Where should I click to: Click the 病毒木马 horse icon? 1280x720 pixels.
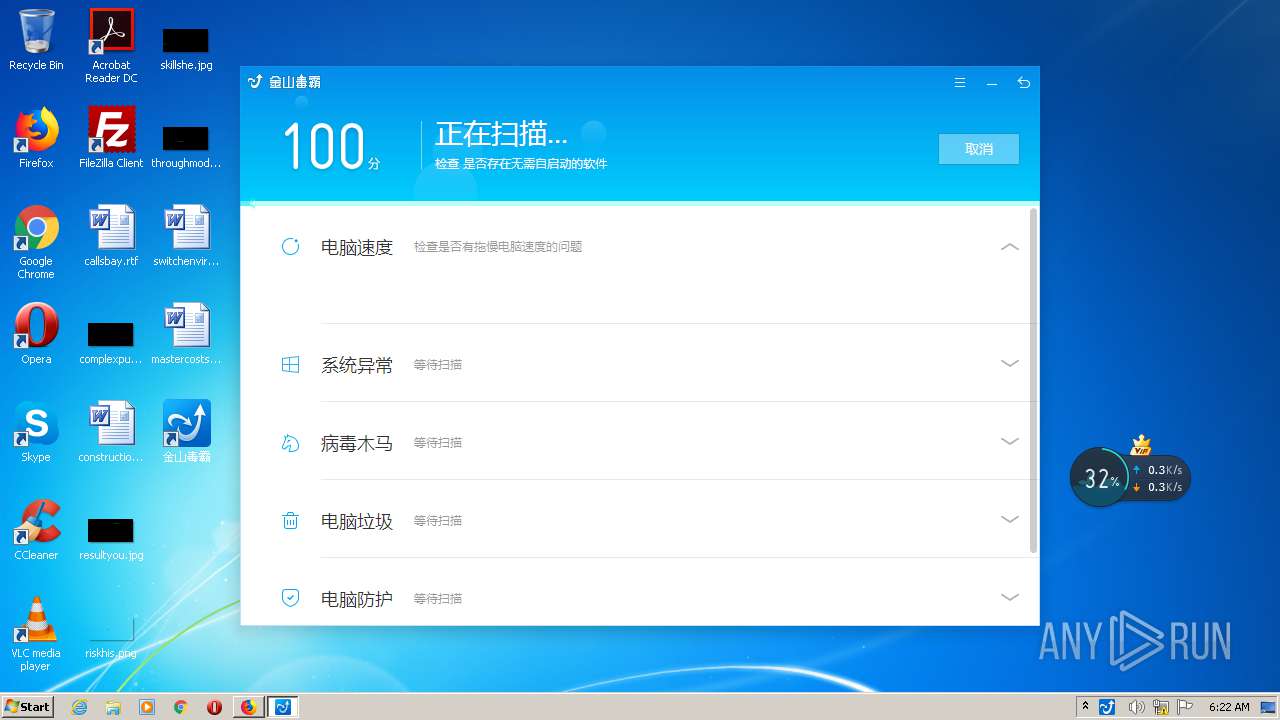[291, 443]
